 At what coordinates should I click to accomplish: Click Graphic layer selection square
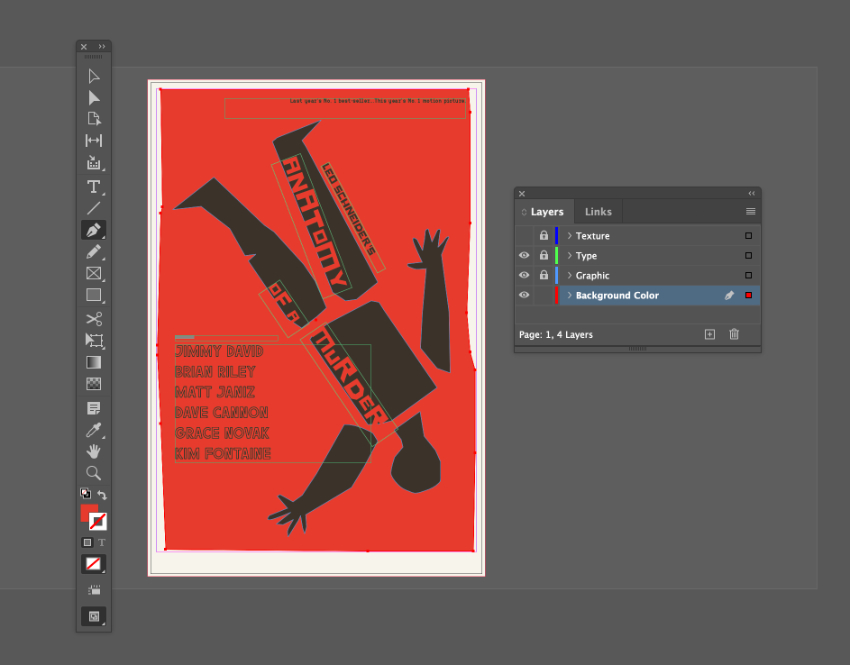click(x=748, y=275)
